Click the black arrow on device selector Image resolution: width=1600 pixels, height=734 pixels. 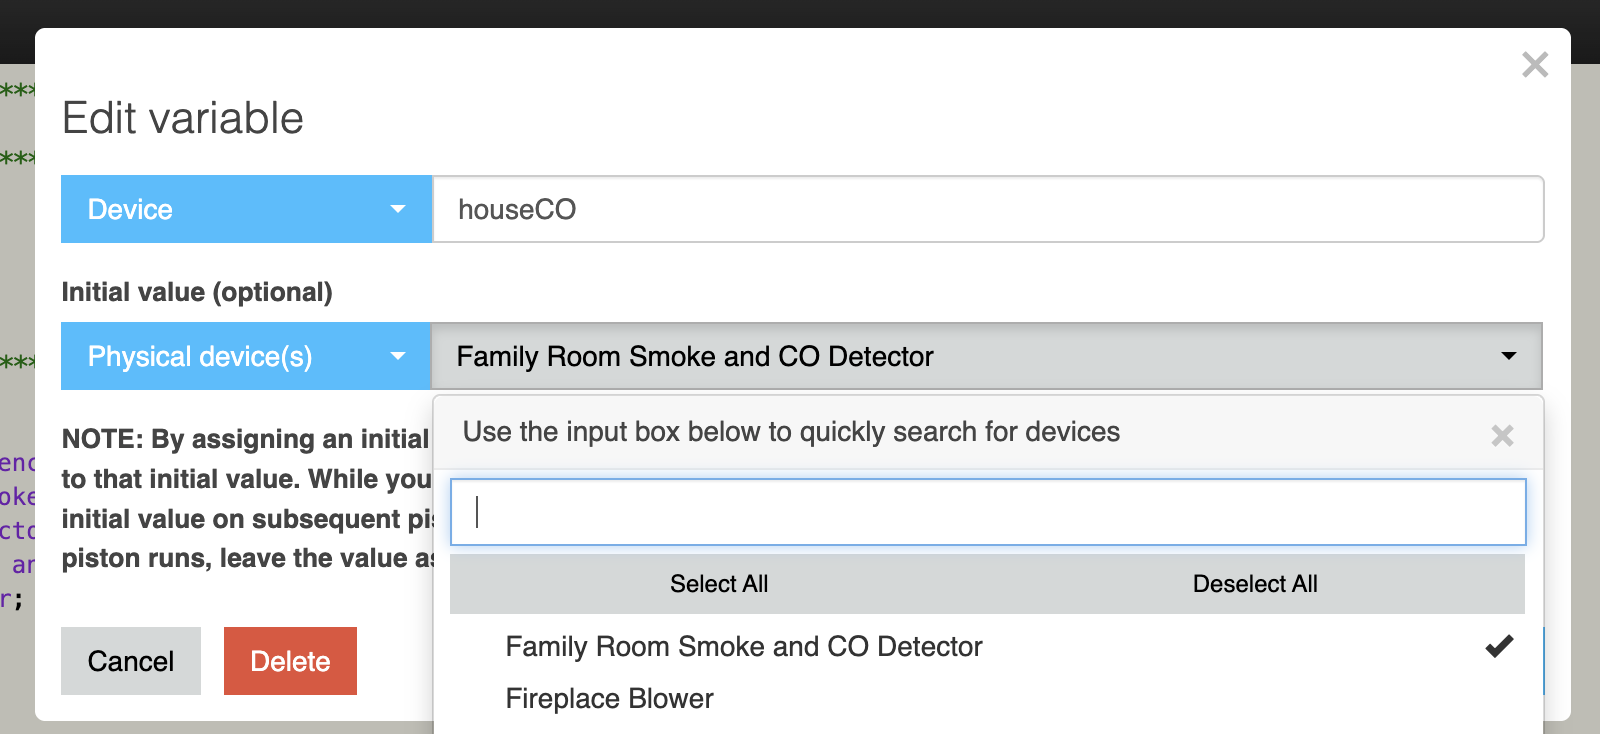(x=1508, y=356)
